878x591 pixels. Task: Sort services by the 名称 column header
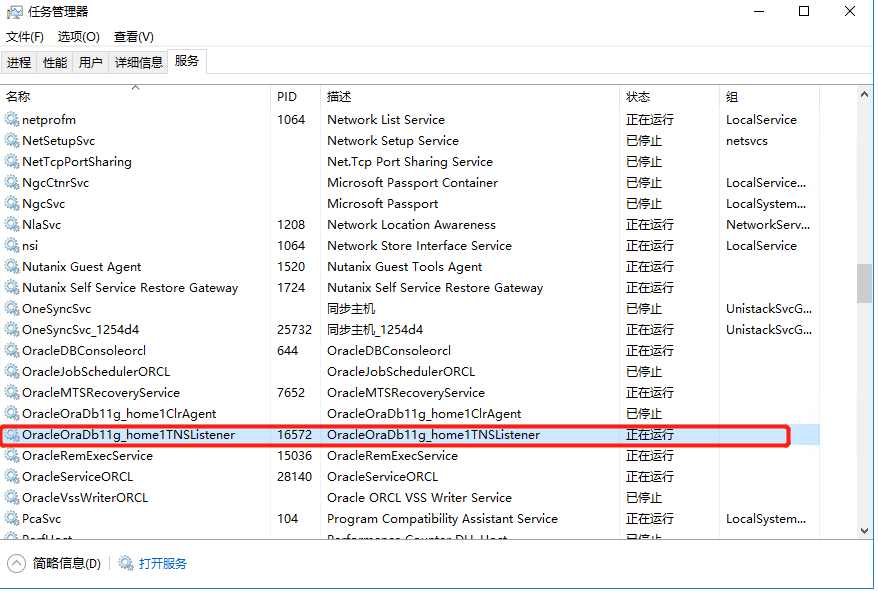(136, 96)
